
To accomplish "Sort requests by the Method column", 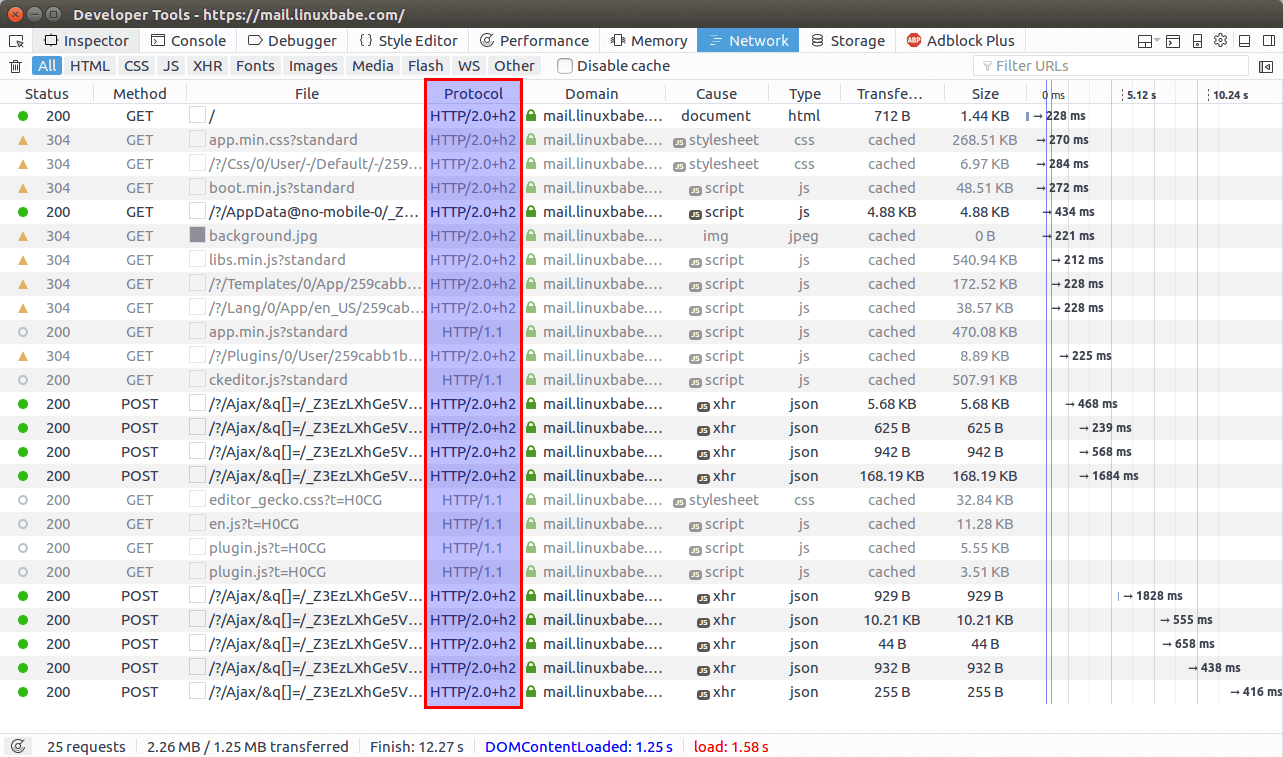I will [x=140, y=94].
